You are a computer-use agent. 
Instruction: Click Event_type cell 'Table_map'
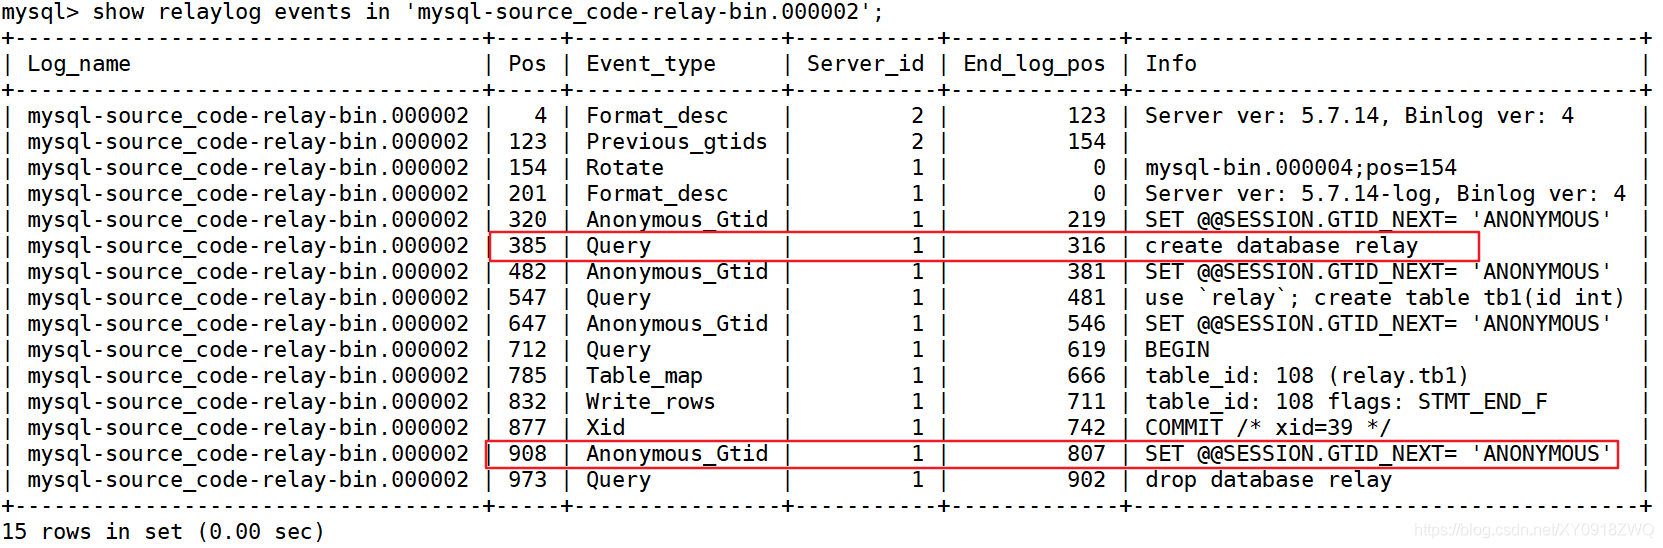coord(644,376)
